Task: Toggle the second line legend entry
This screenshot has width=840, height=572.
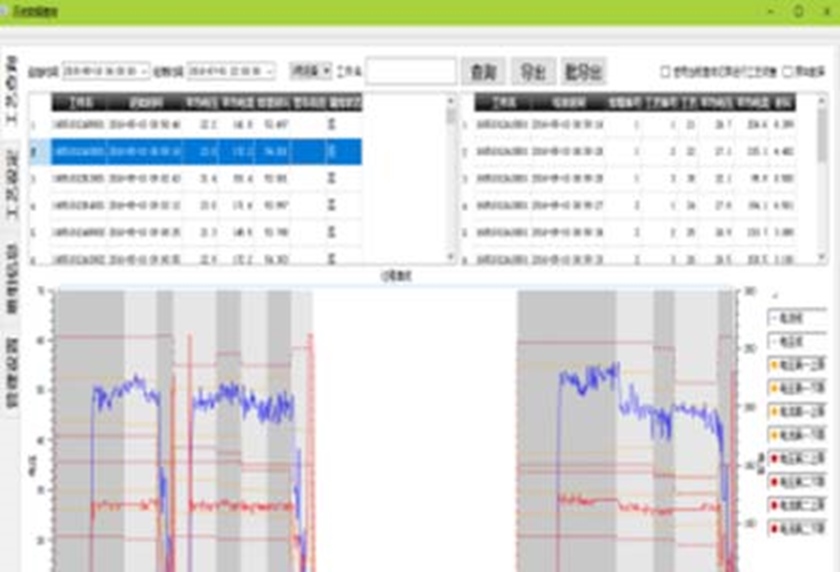Action: coord(797,341)
